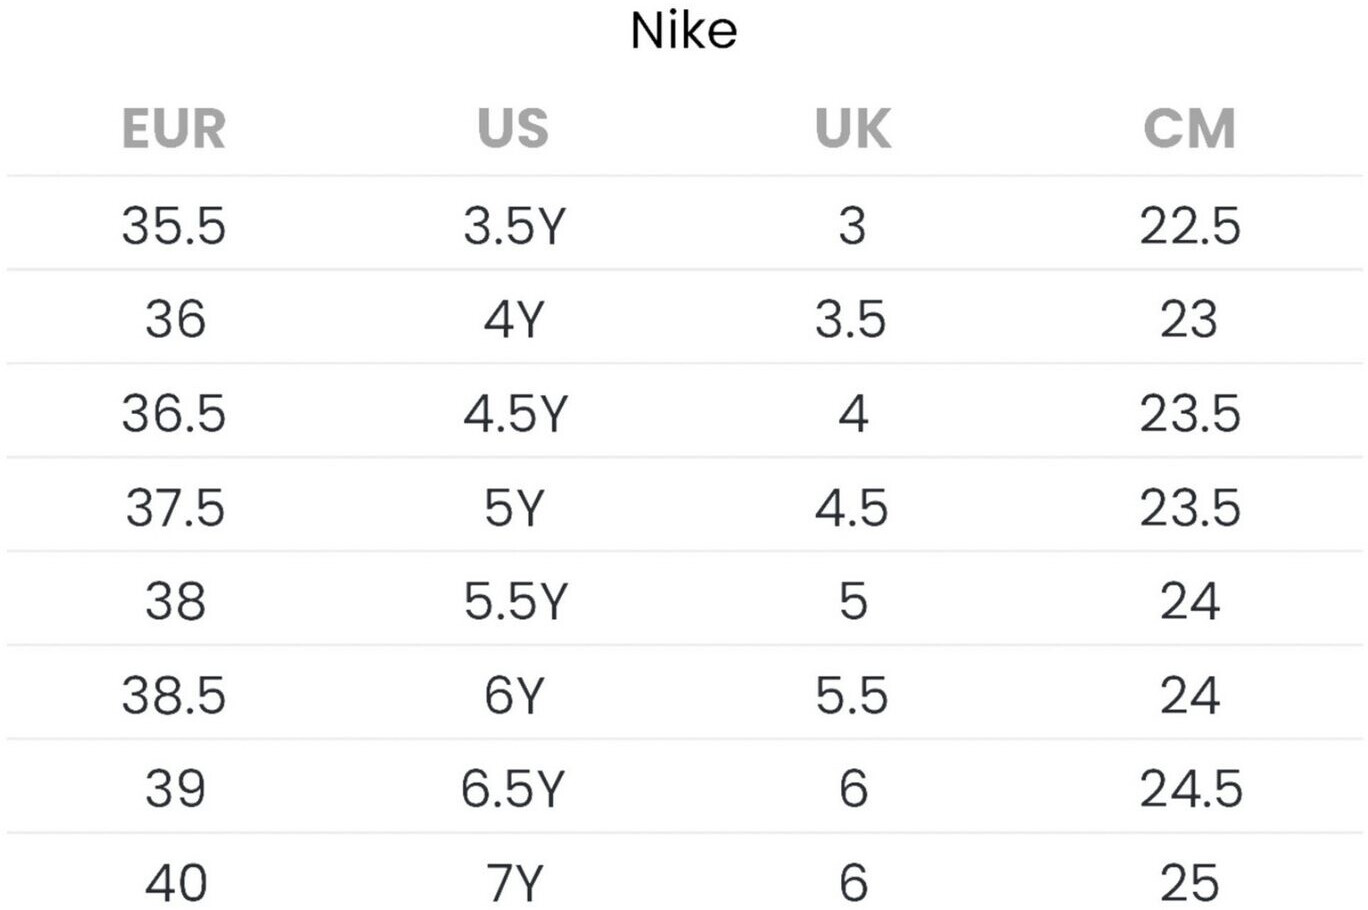This screenshot has height=910, width=1368.
Task: Click the UK column header
Action: click(x=852, y=128)
